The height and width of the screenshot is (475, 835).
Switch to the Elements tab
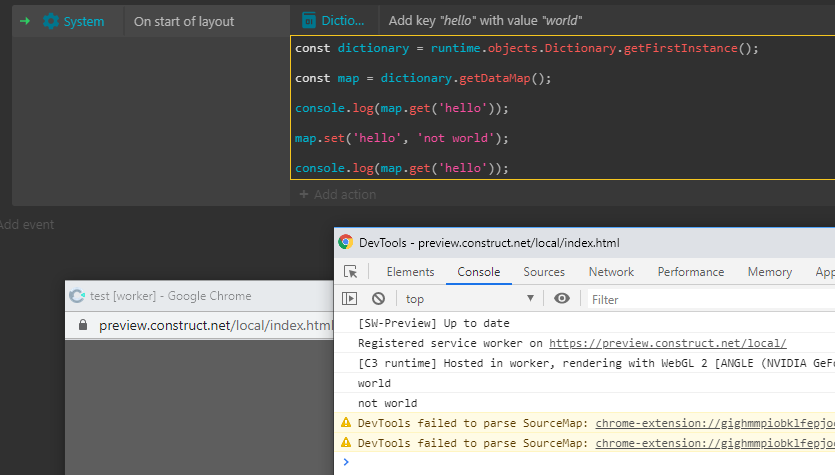[410, 272]
